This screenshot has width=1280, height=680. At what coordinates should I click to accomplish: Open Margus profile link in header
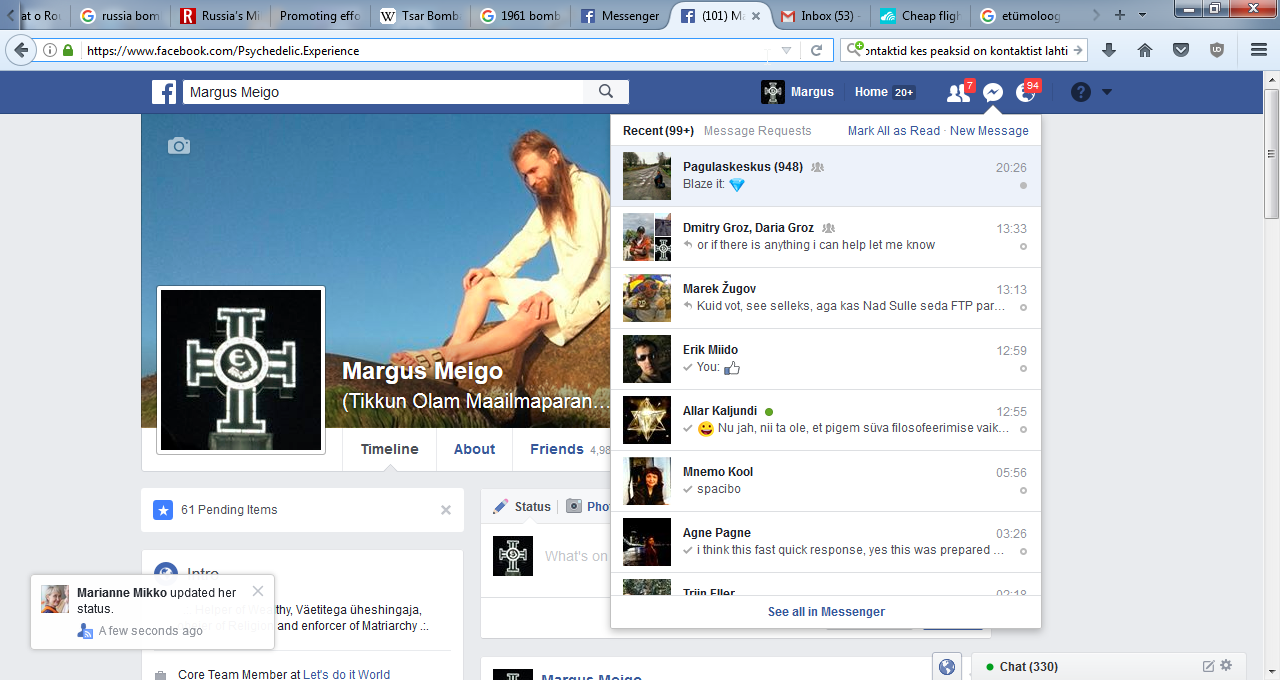pyautogui.click(x=797, y=92)
